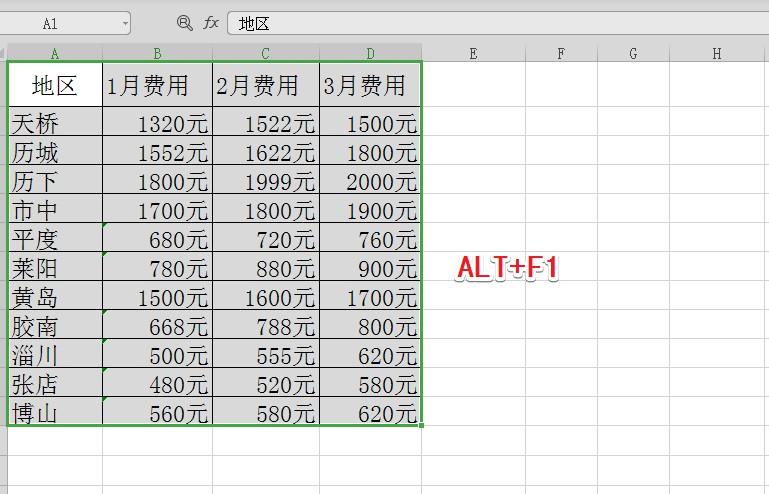Click the cell with 1522元
Viewport: 769px width, 494px height.
pyautogui.click(x=266, y=121)
